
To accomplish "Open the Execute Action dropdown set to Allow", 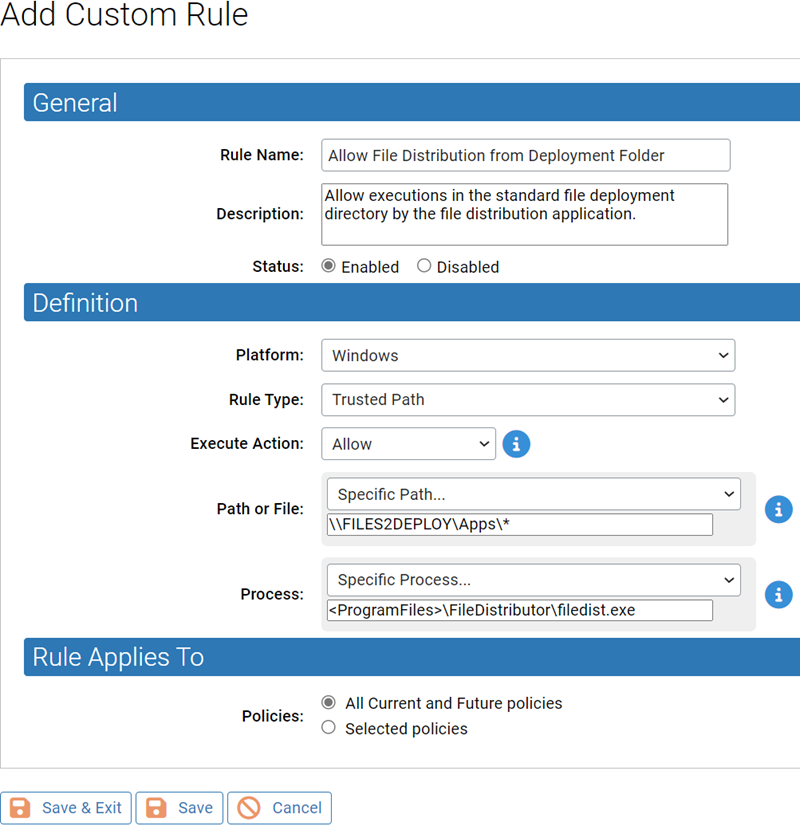I will point(408,444).
